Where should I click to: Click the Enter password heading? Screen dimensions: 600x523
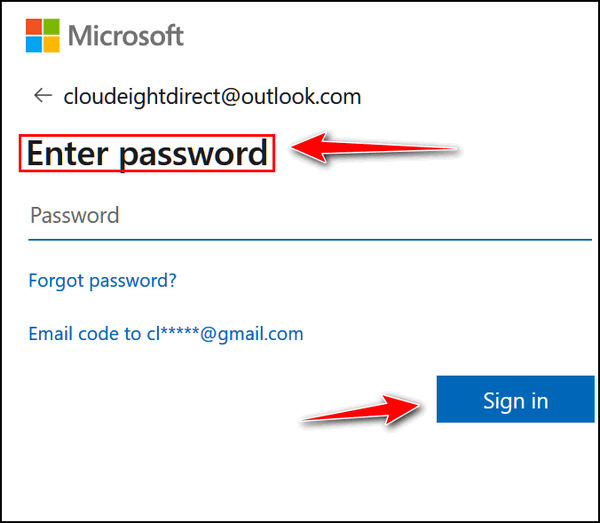tap(147, 153)
